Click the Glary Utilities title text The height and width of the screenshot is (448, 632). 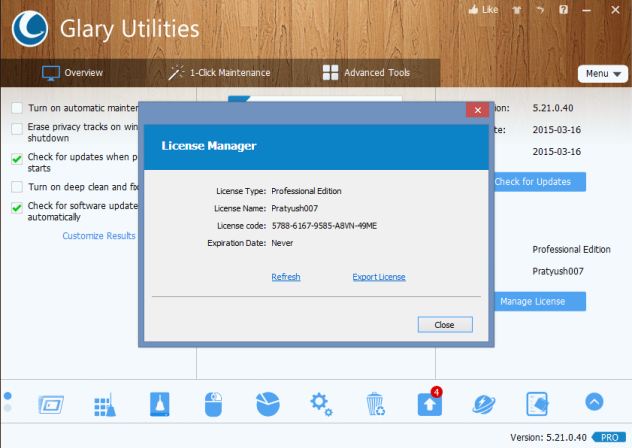130,29
